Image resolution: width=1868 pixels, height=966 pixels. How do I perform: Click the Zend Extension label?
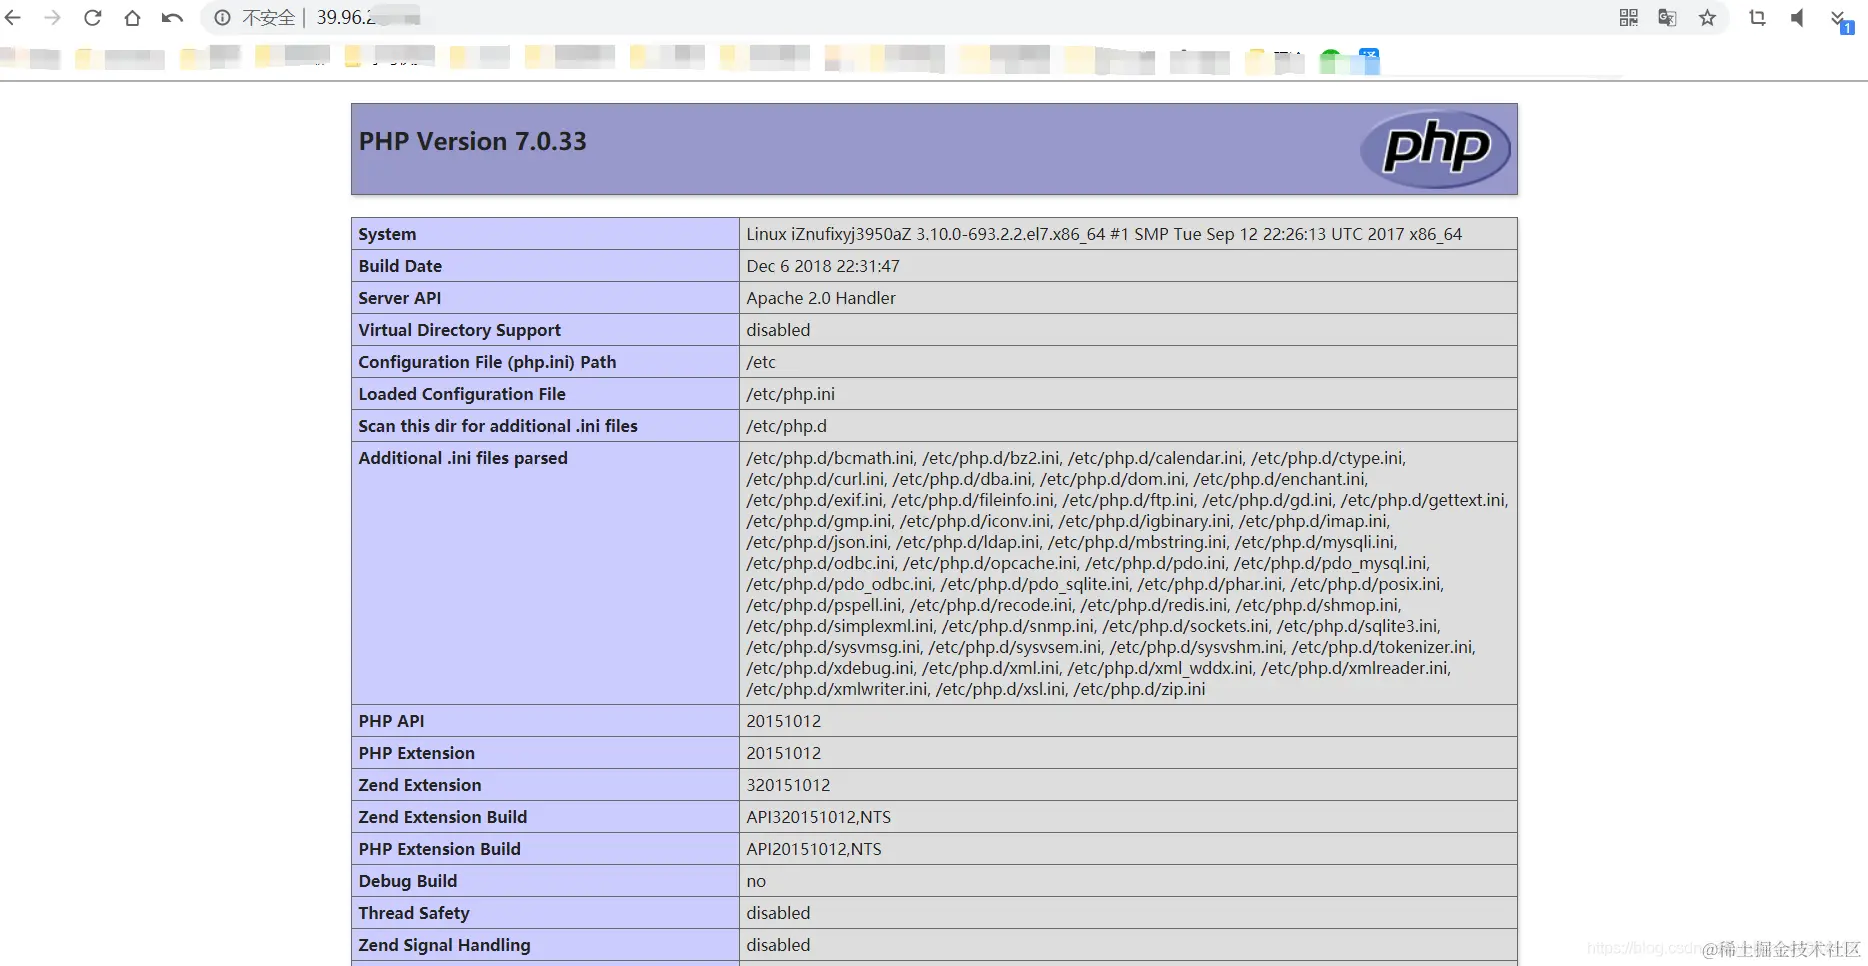[420, 785]
